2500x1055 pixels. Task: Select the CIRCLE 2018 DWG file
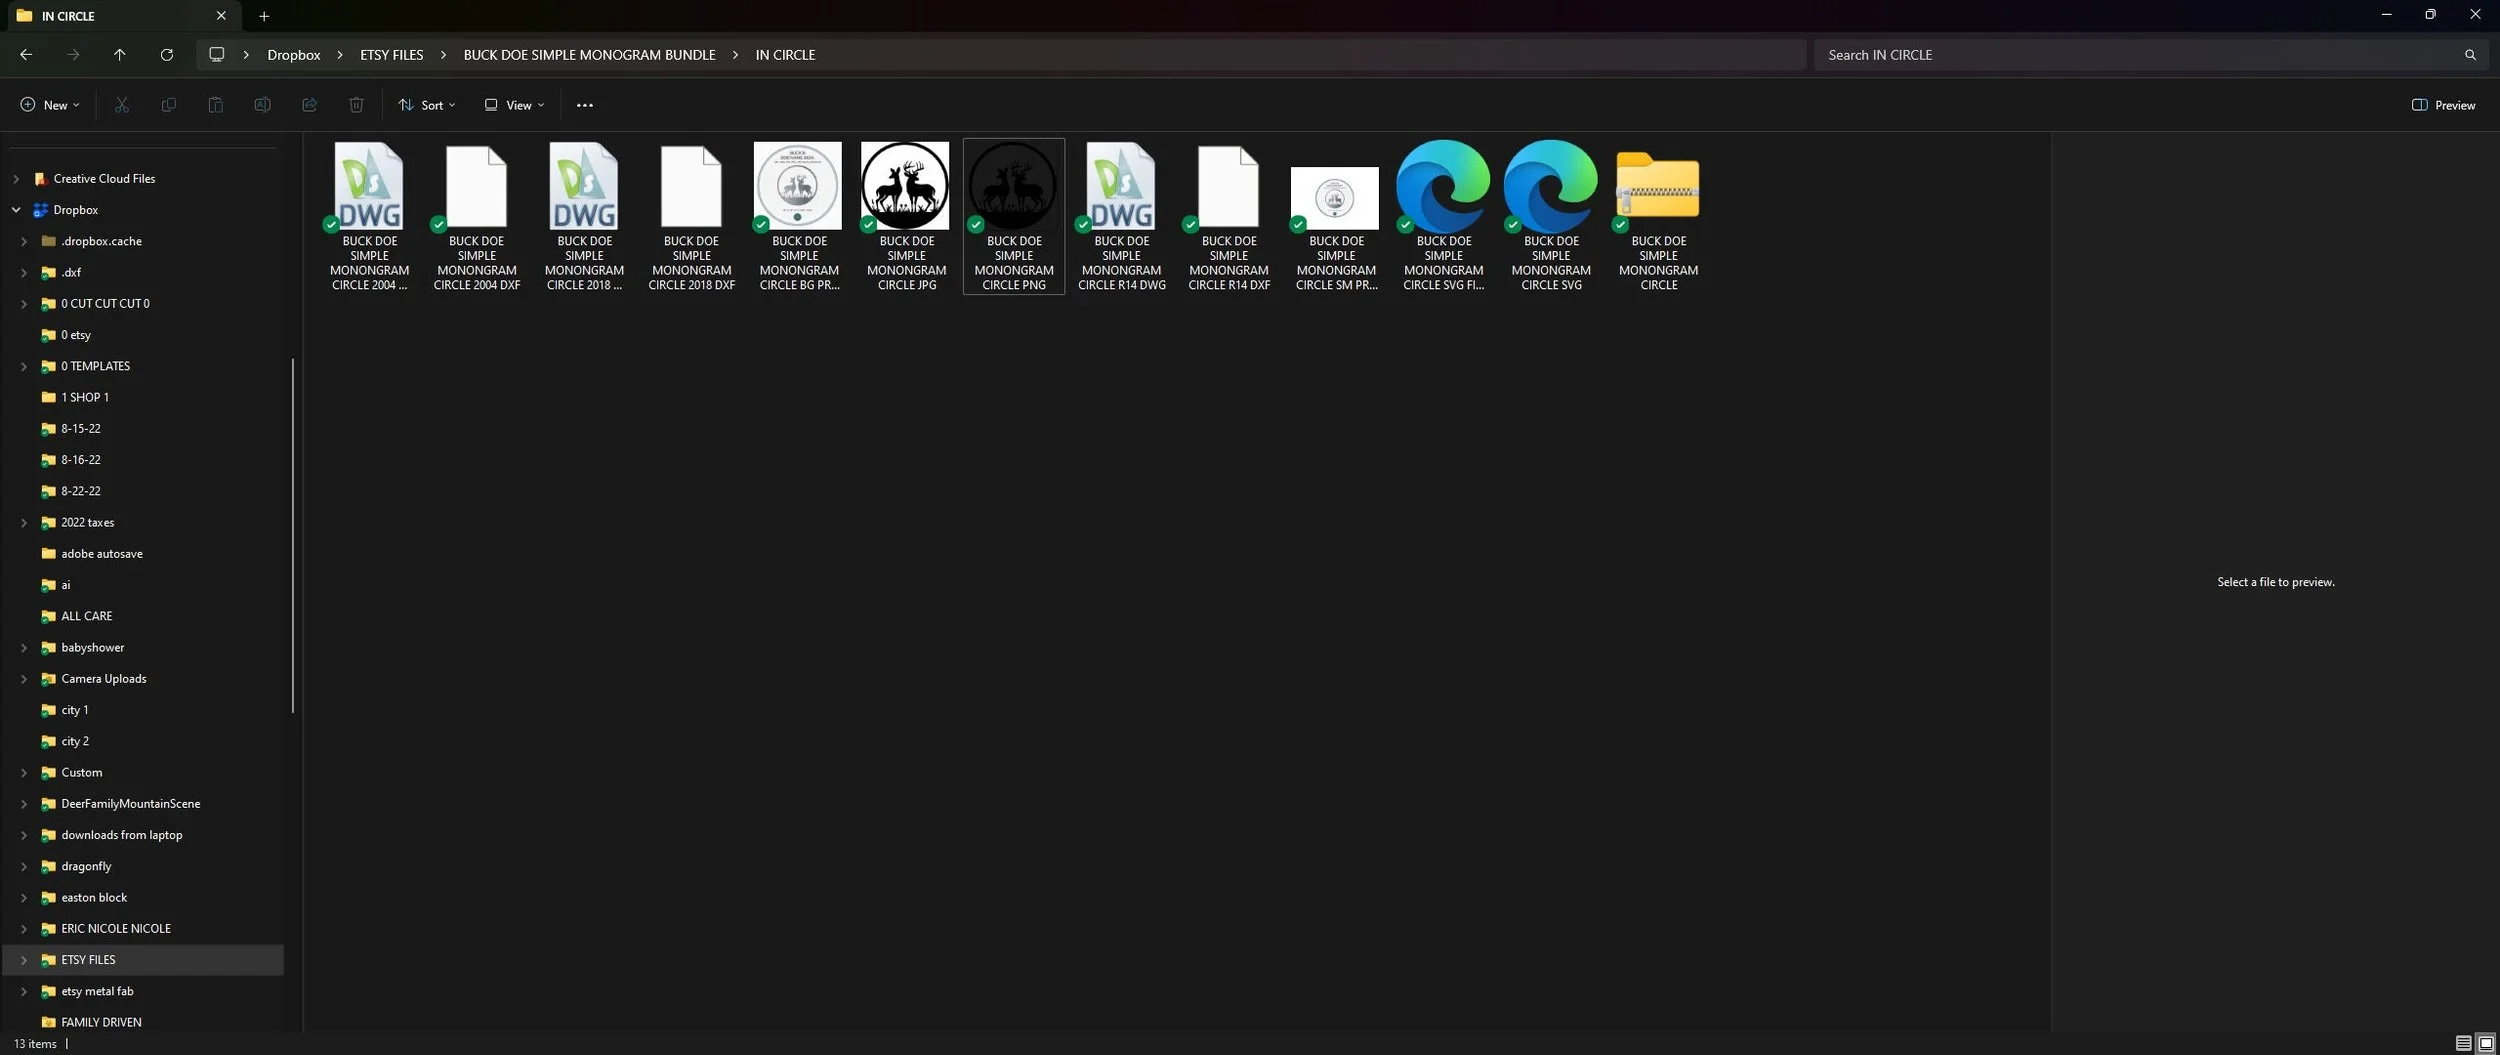[584, 216]
